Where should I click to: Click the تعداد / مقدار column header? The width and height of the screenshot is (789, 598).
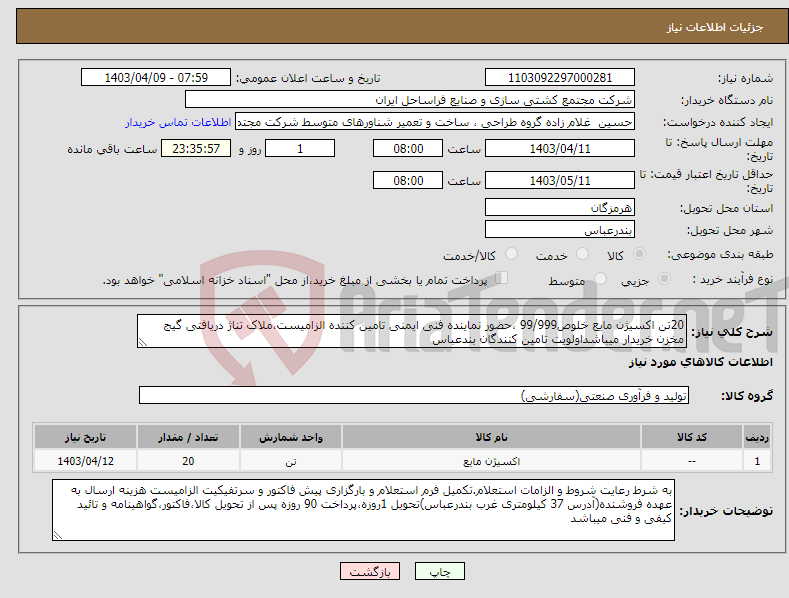coord(188,437)
